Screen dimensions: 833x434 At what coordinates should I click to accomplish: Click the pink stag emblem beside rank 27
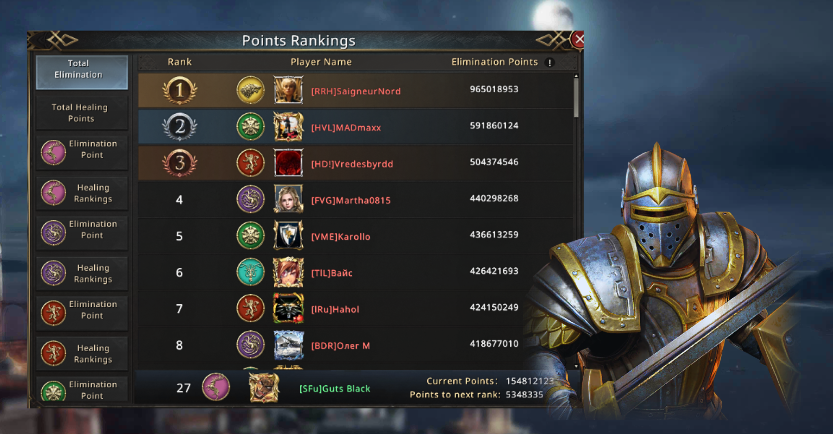pos(216,387)
